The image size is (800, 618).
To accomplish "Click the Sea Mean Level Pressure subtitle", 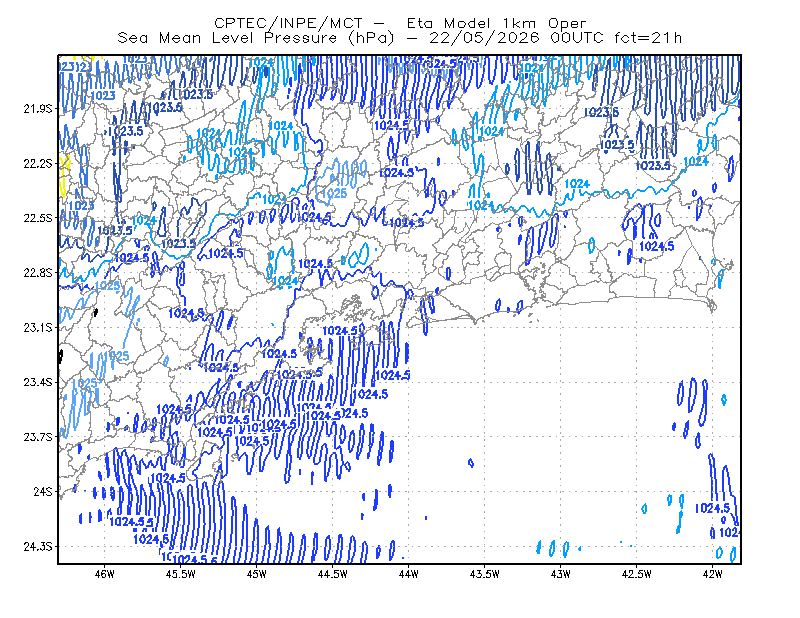I will (x=399, y=38).
